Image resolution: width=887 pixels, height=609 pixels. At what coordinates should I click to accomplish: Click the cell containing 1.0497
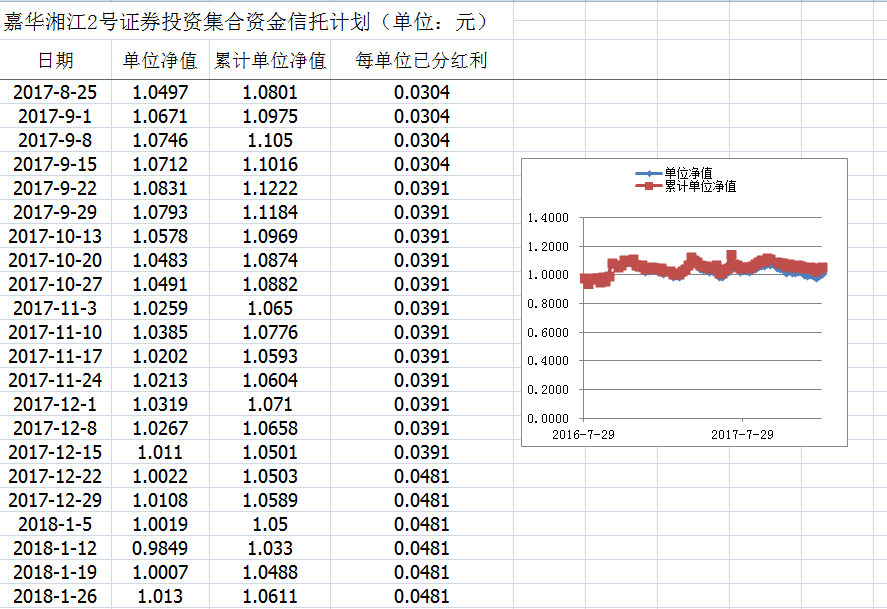(x=160, y=92)
